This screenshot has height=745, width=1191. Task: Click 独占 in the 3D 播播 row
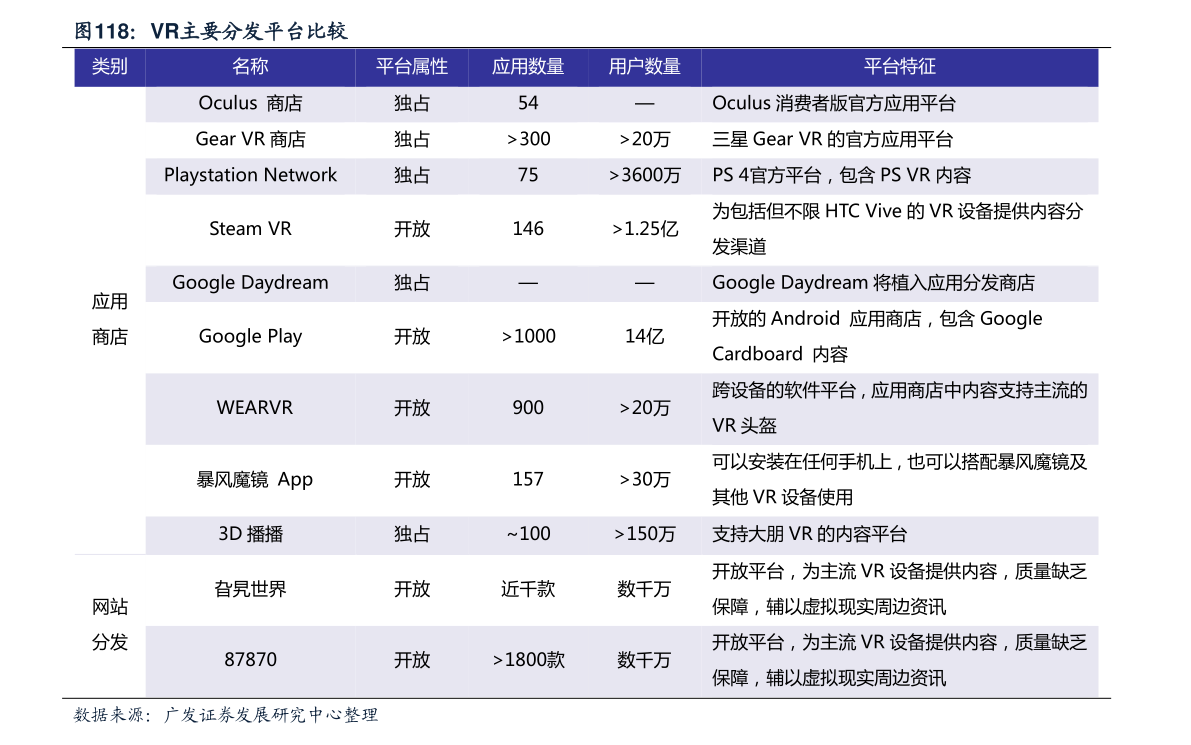[412, 534]
